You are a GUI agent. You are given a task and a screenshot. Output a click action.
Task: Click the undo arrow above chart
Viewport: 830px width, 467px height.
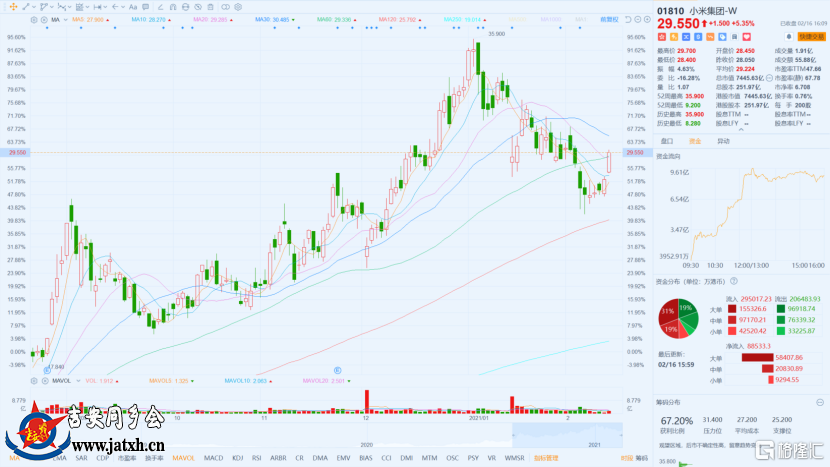(628, 20)
